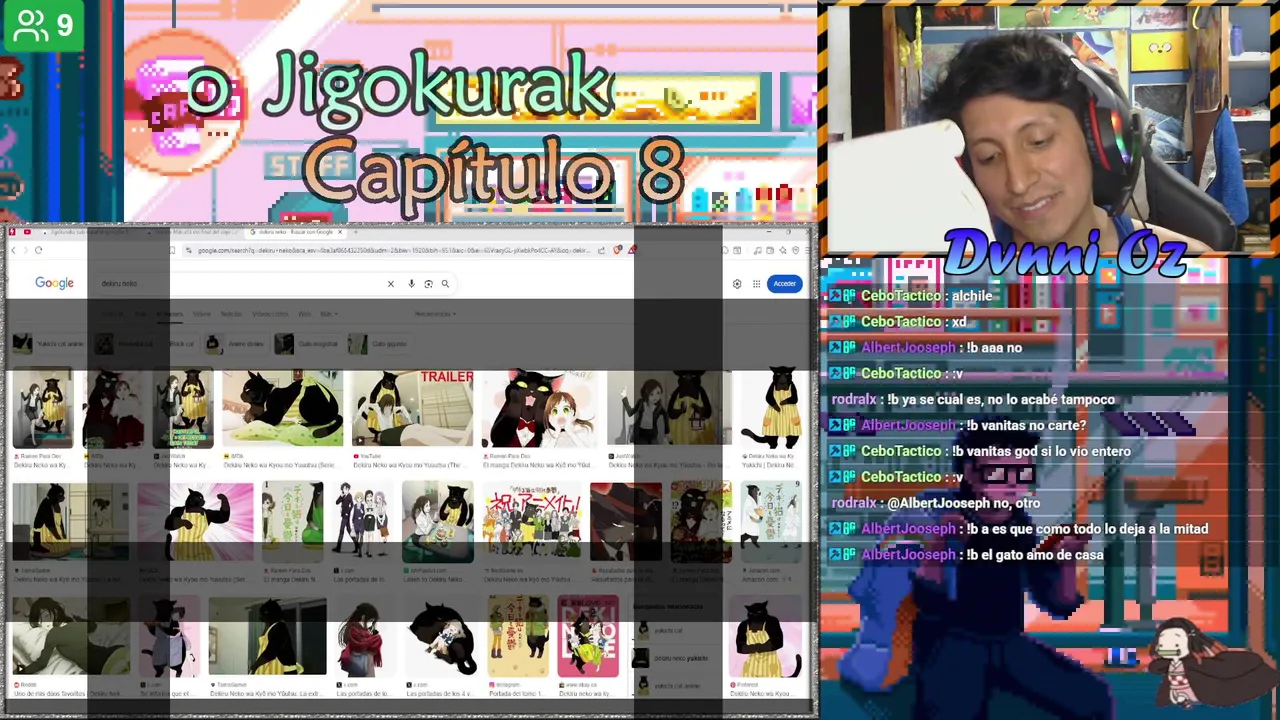Open the Google apps grid icon
Screen dimensions: 1280x720
(756, 284)
